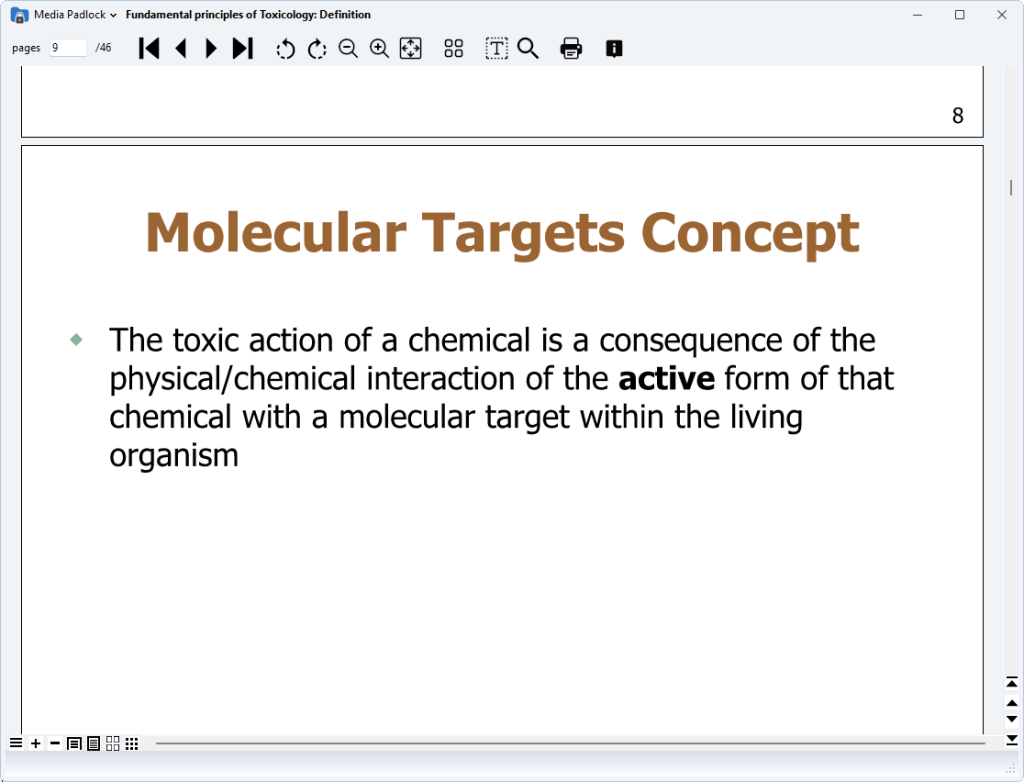Open the search tool

tap(528, 48)
